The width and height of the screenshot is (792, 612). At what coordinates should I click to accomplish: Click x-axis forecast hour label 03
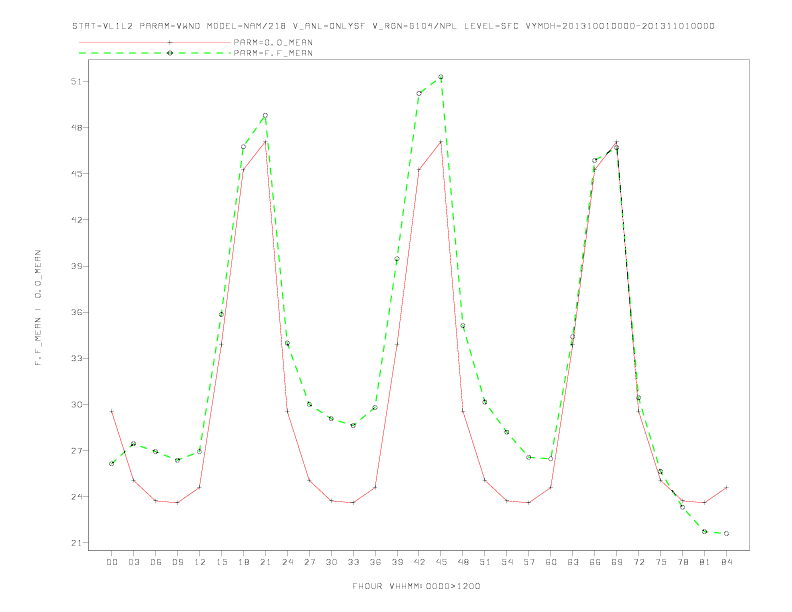(133, 562)
